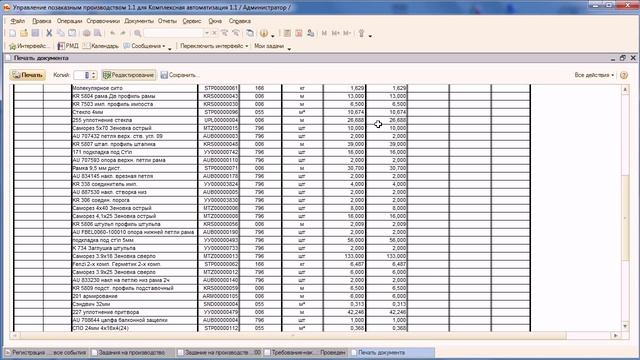The image size is (640, 360).
Task: Select the Сэндвич 32мм row name cell
Action: [134, 304]
